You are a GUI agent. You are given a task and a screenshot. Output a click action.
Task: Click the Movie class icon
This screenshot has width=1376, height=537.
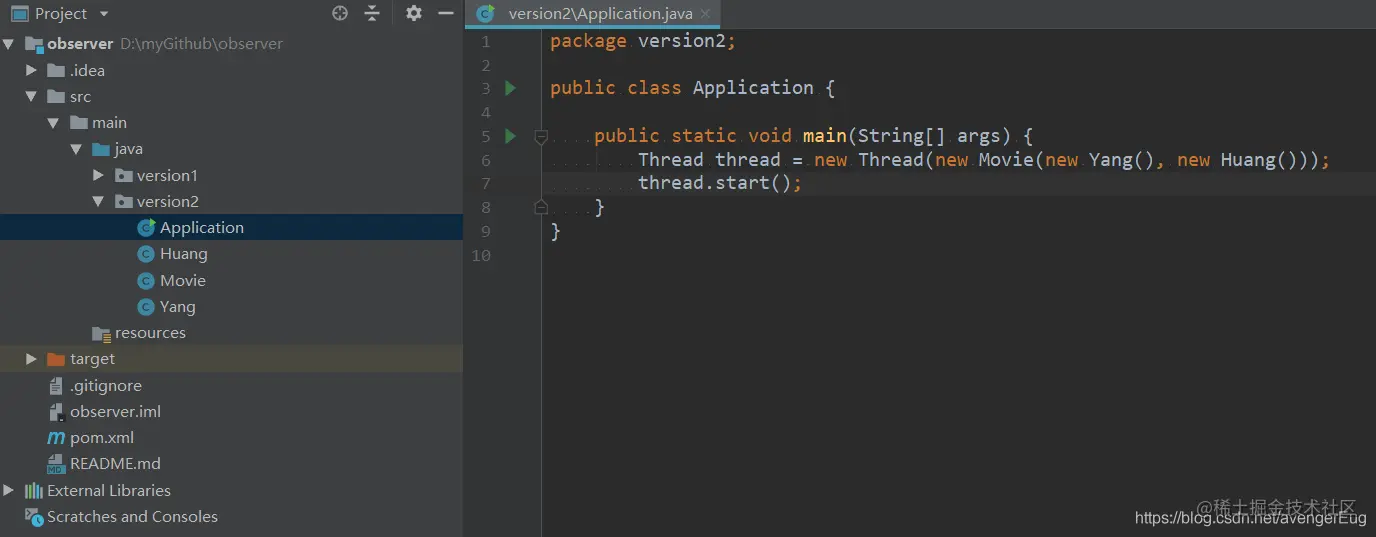coord(146,280)
